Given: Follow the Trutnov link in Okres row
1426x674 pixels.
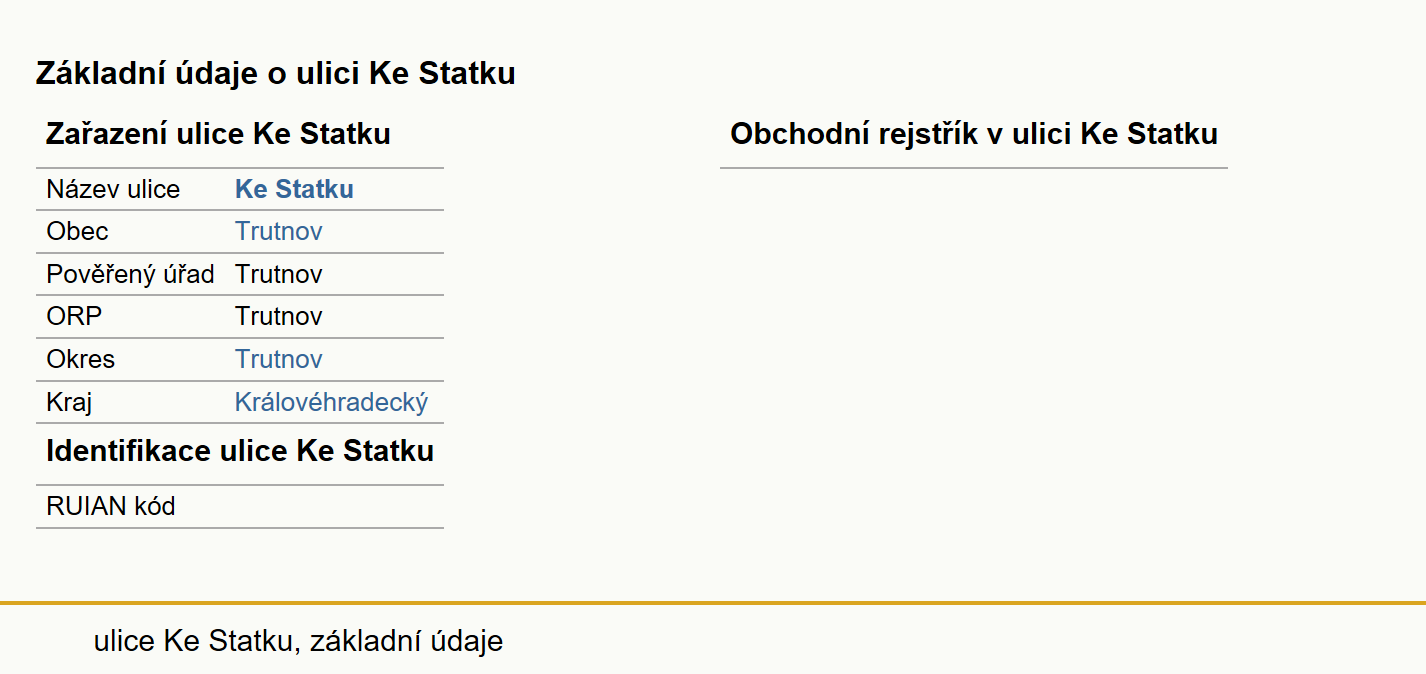Looking at the screenshot, I should [x=279, y=359].
